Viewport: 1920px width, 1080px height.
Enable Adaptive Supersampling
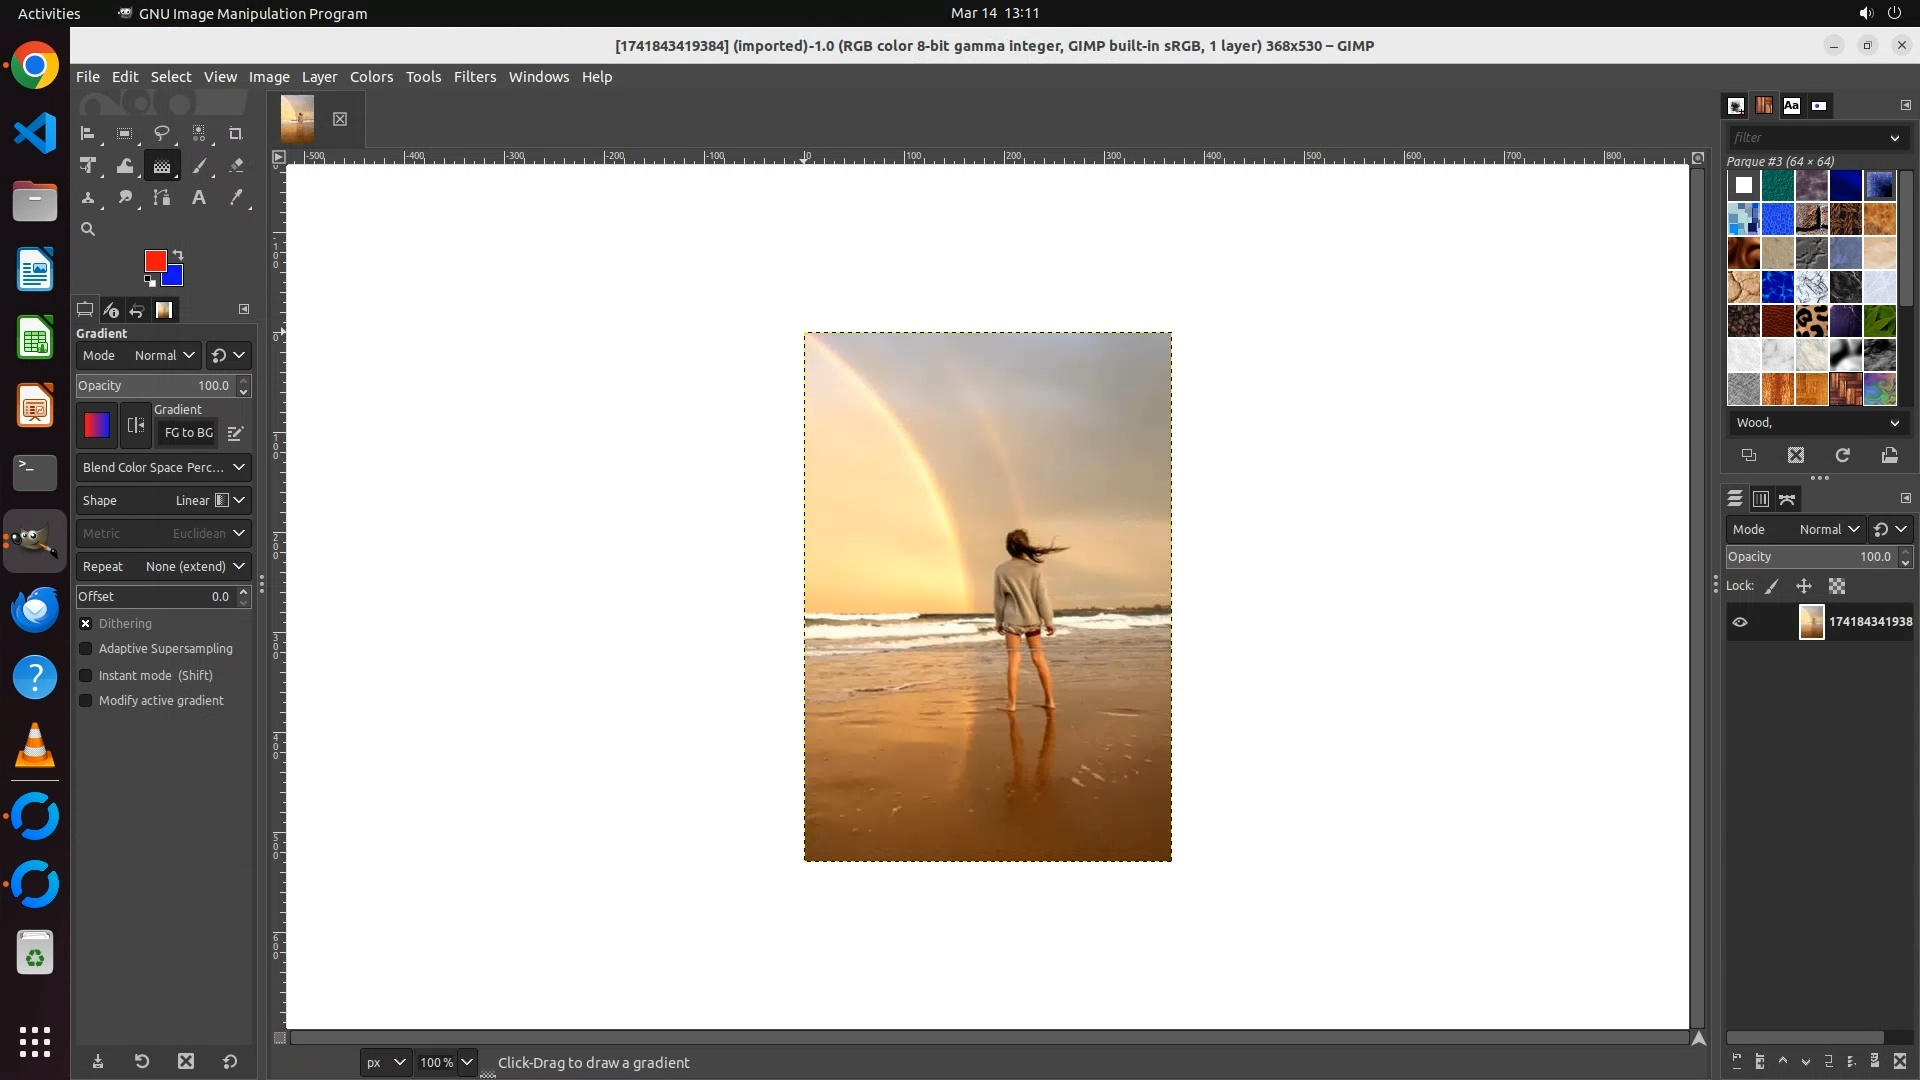(86, 649)
